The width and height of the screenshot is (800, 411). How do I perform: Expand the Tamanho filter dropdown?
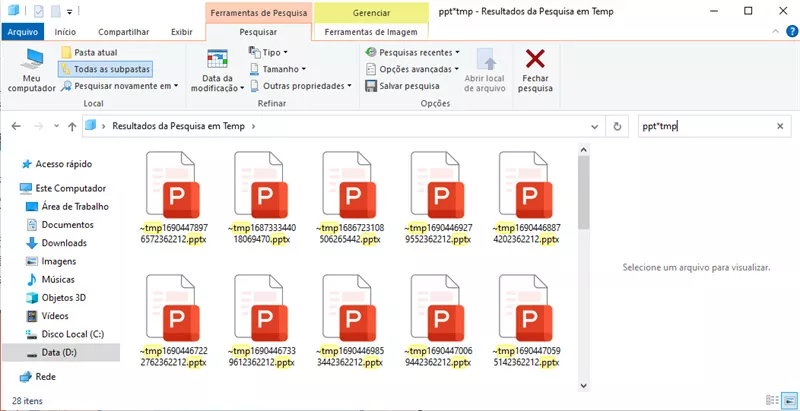278,69
